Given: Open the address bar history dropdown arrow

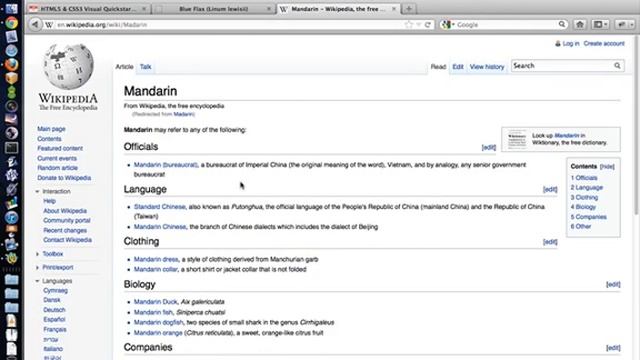Looking at the screenshot, I should pyautogui.click(x=418, y=25).
